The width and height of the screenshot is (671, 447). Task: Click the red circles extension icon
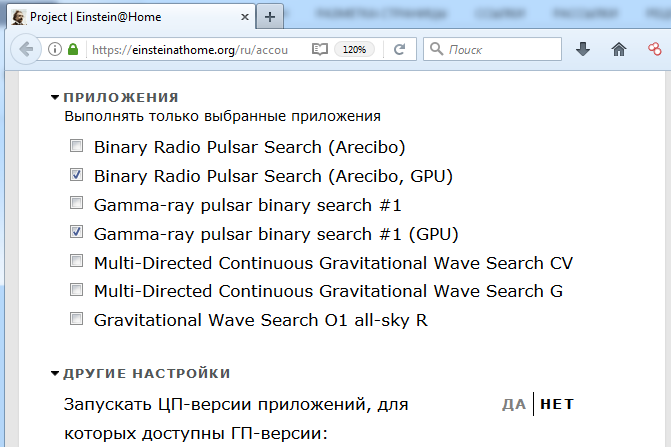point(655,50)
